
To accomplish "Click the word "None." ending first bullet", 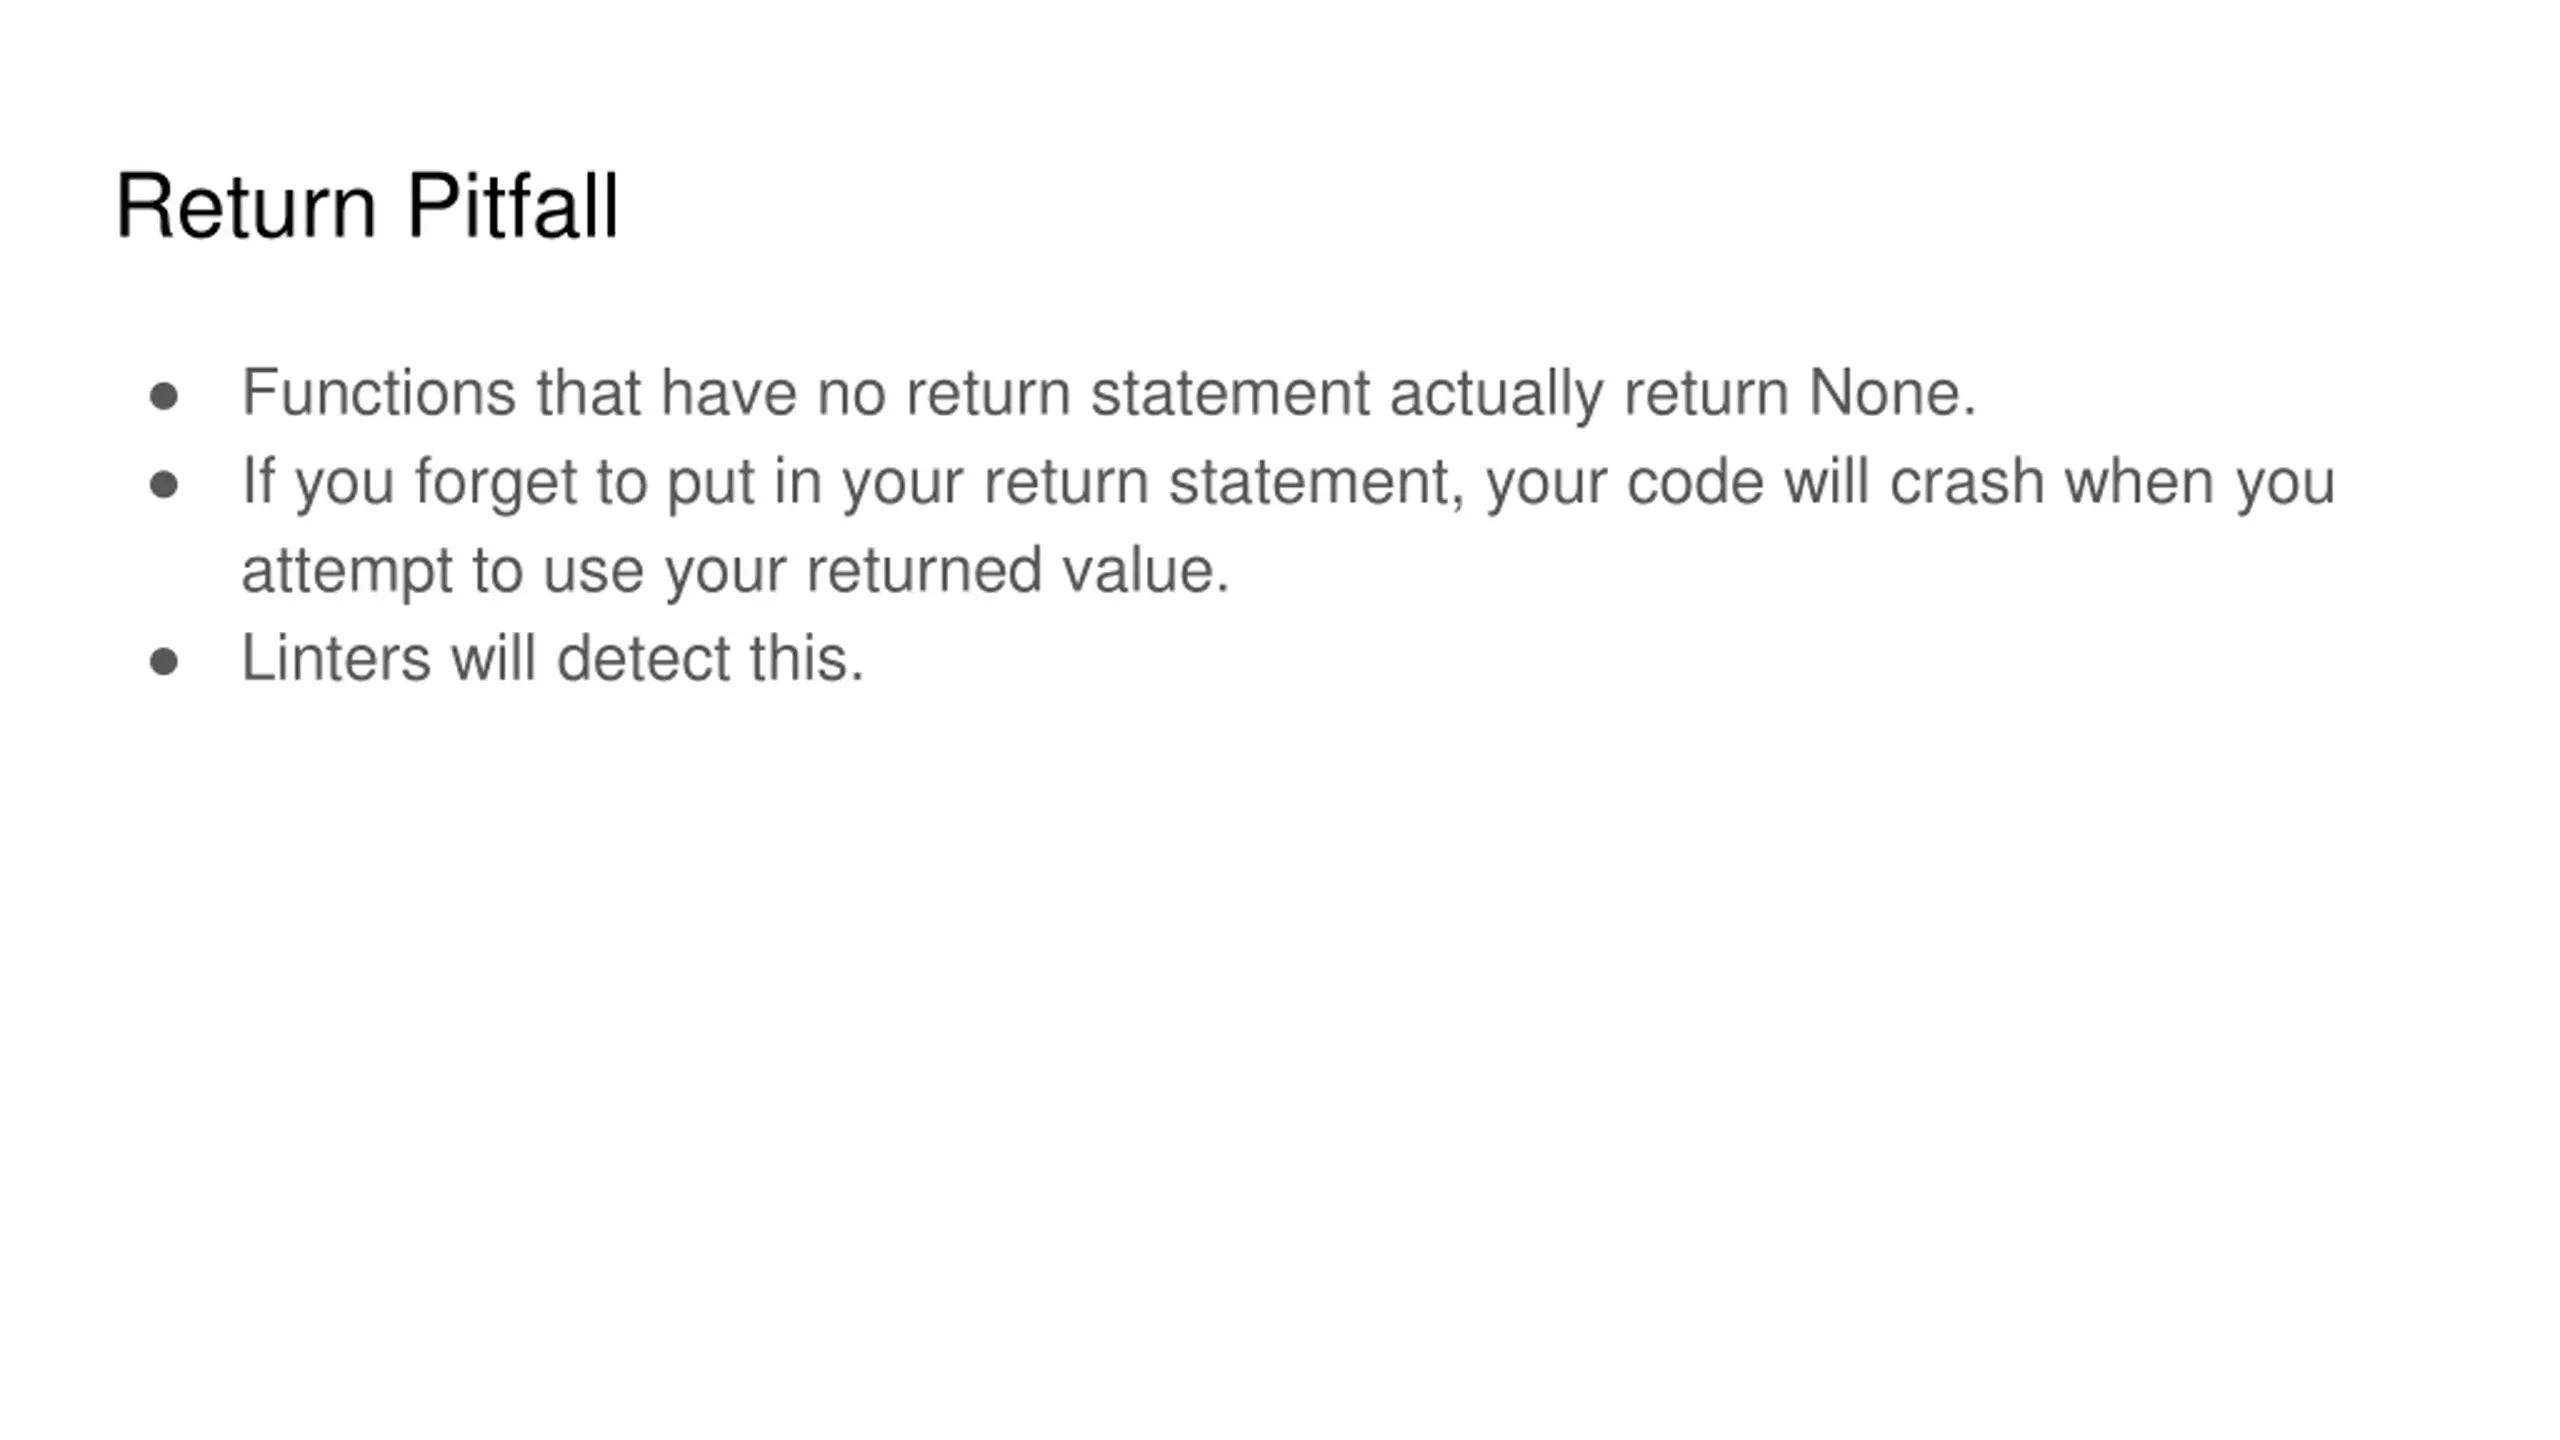I will point(1893,392).
